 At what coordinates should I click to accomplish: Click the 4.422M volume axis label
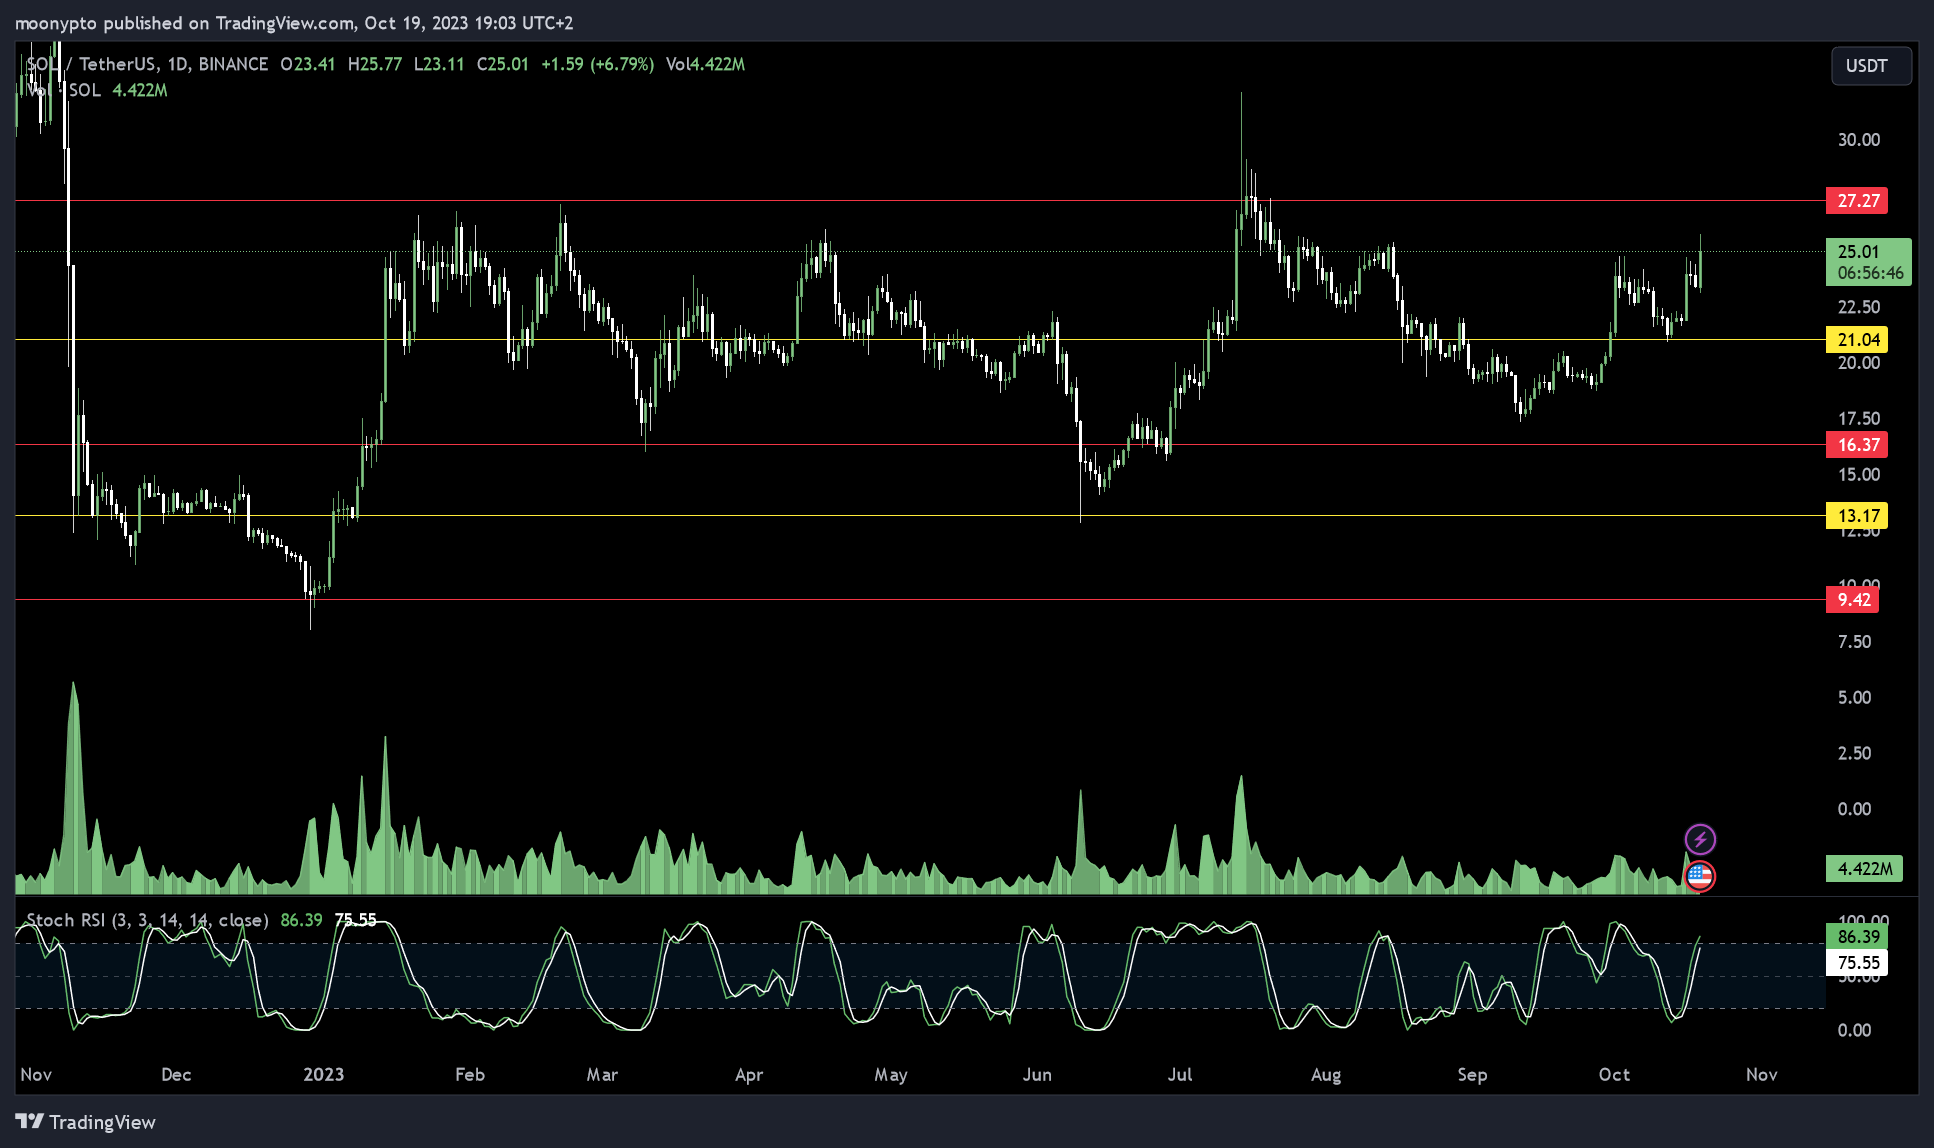coord(1864,869)
